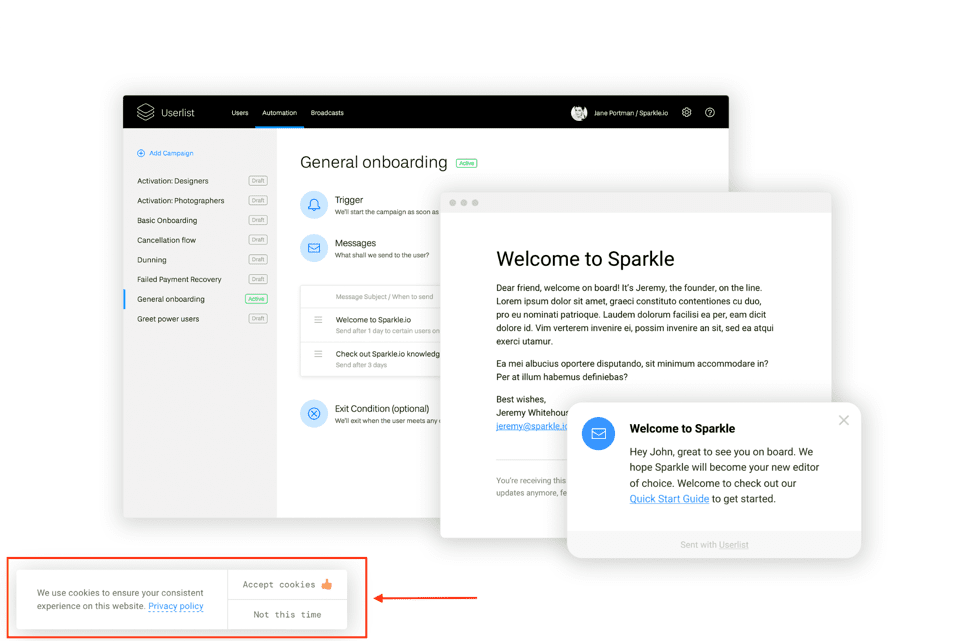
Task: Click Draft badge next to Activation: Designers
Action: (258, 181)
